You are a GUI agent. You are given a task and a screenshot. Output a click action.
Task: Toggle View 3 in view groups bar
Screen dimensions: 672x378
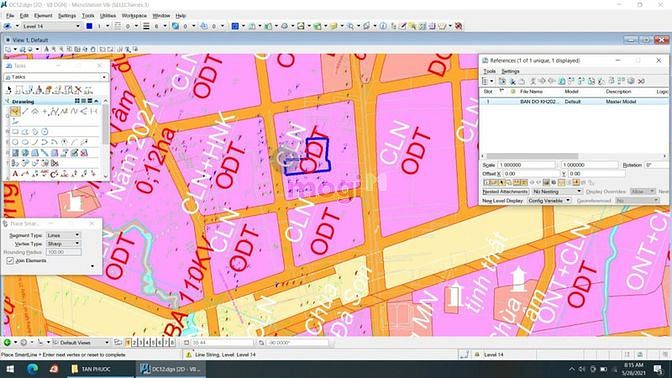coord(141,342)
